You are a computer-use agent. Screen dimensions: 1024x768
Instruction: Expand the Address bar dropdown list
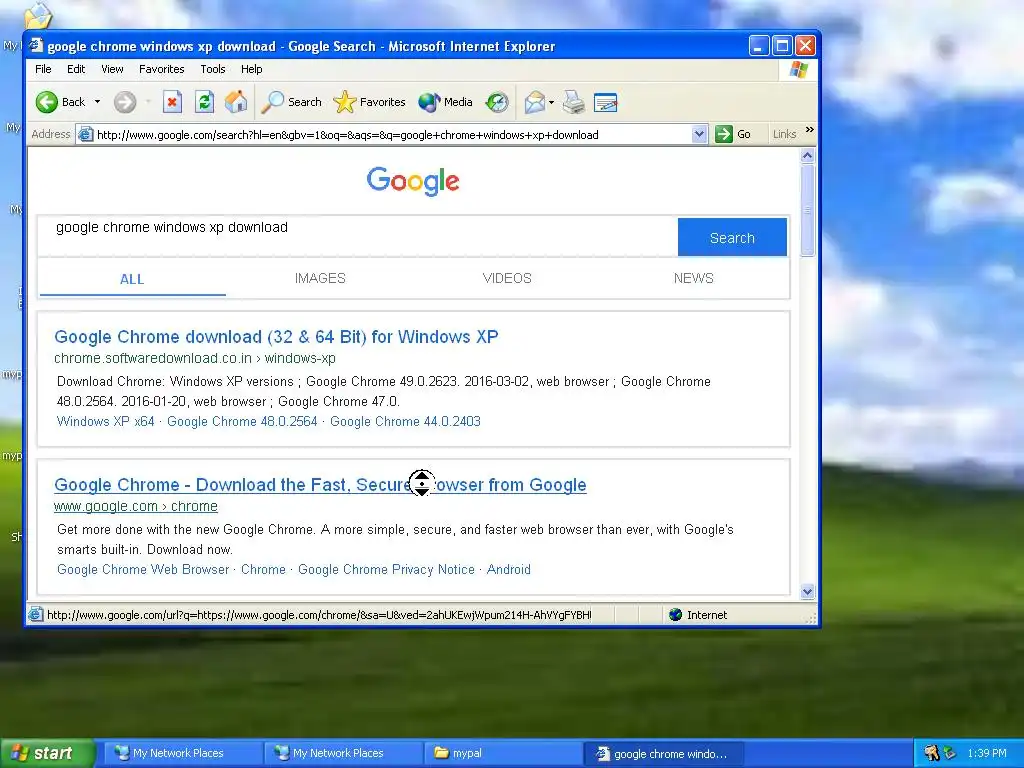coord(699,135)
